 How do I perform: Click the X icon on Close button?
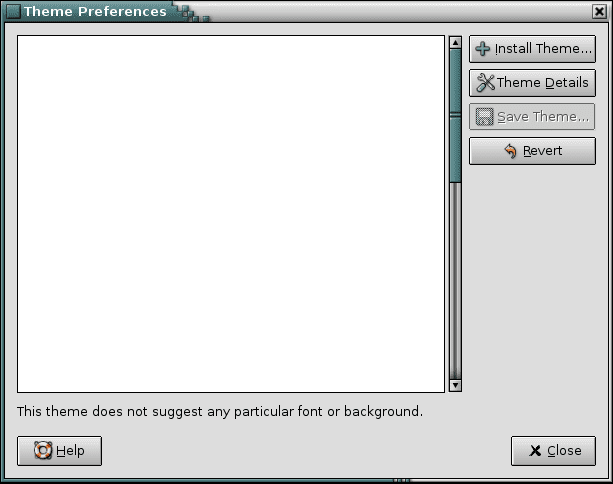535,451
